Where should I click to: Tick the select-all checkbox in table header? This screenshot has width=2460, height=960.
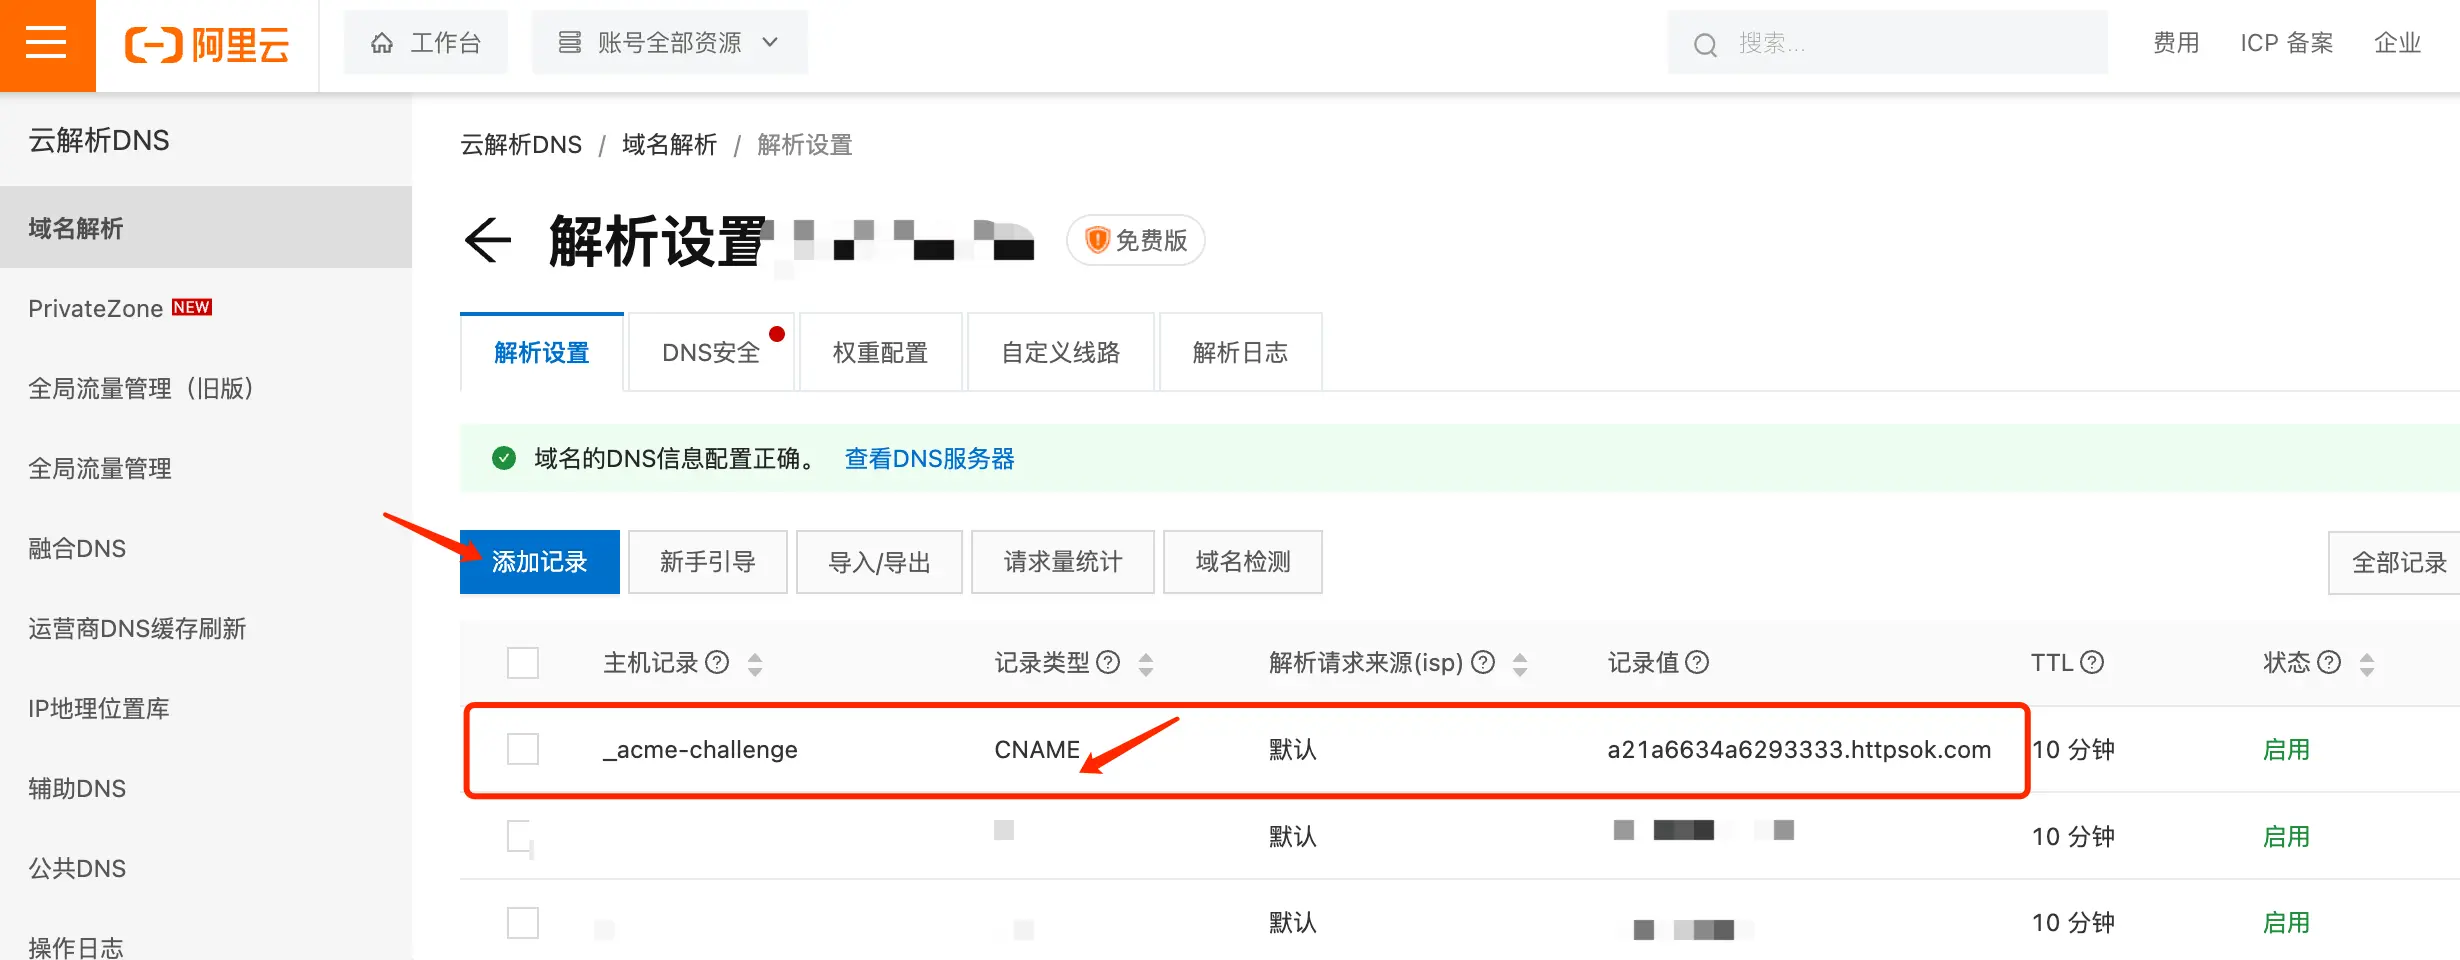pyautogui.click(x=523, y=663)
